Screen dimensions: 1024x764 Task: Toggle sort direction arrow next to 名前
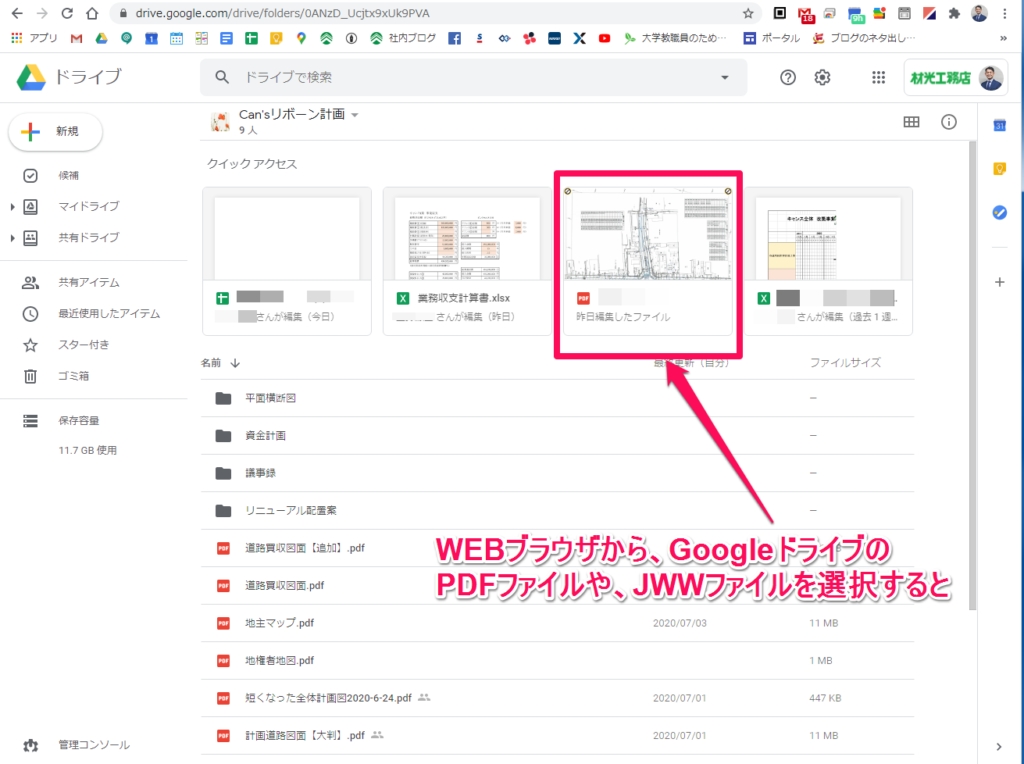click(x=235, y=363)
